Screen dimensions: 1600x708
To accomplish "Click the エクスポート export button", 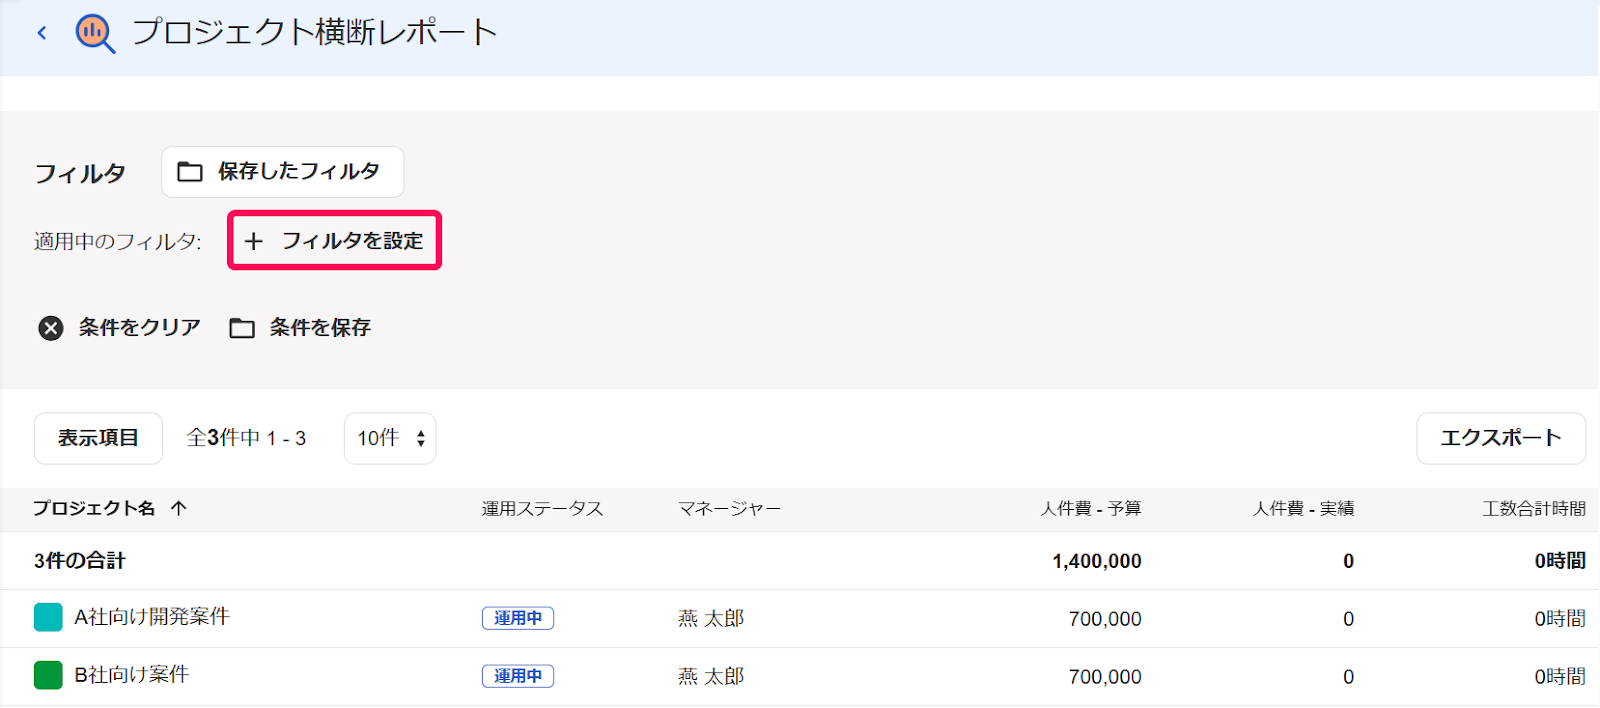I will point(1501,438).
